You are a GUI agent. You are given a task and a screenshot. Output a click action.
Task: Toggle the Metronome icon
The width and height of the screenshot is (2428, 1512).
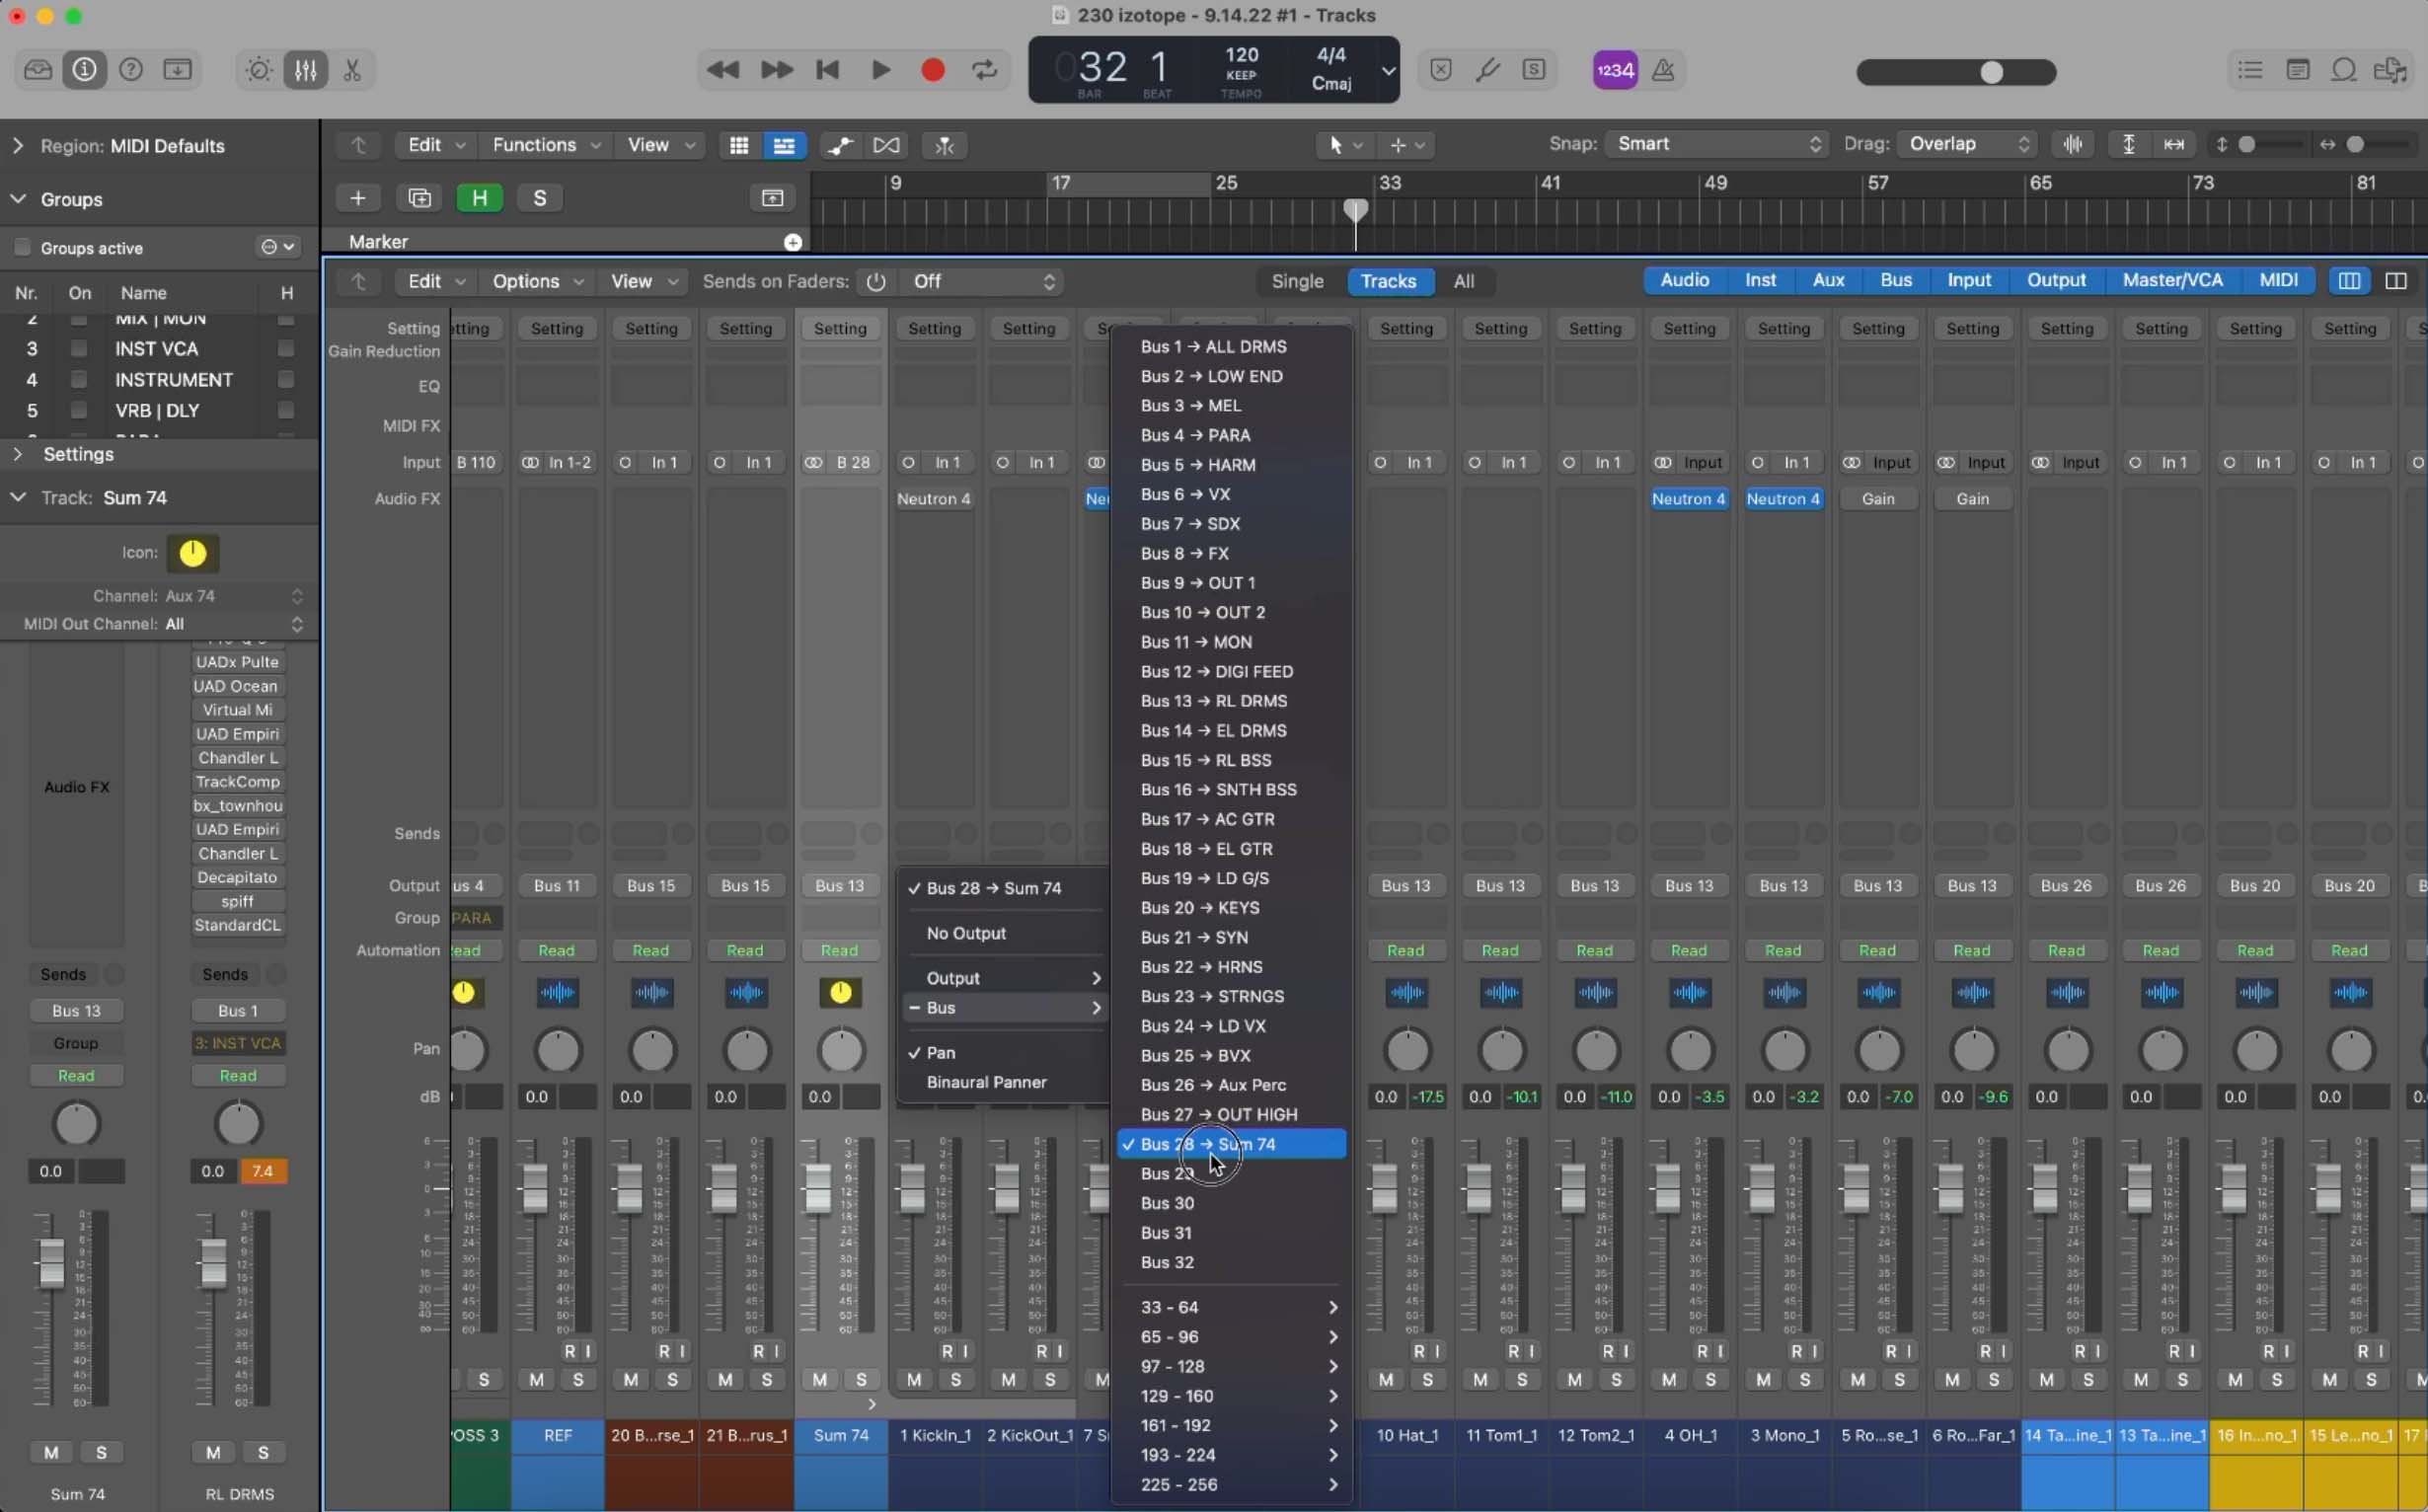pos(1663,70)
